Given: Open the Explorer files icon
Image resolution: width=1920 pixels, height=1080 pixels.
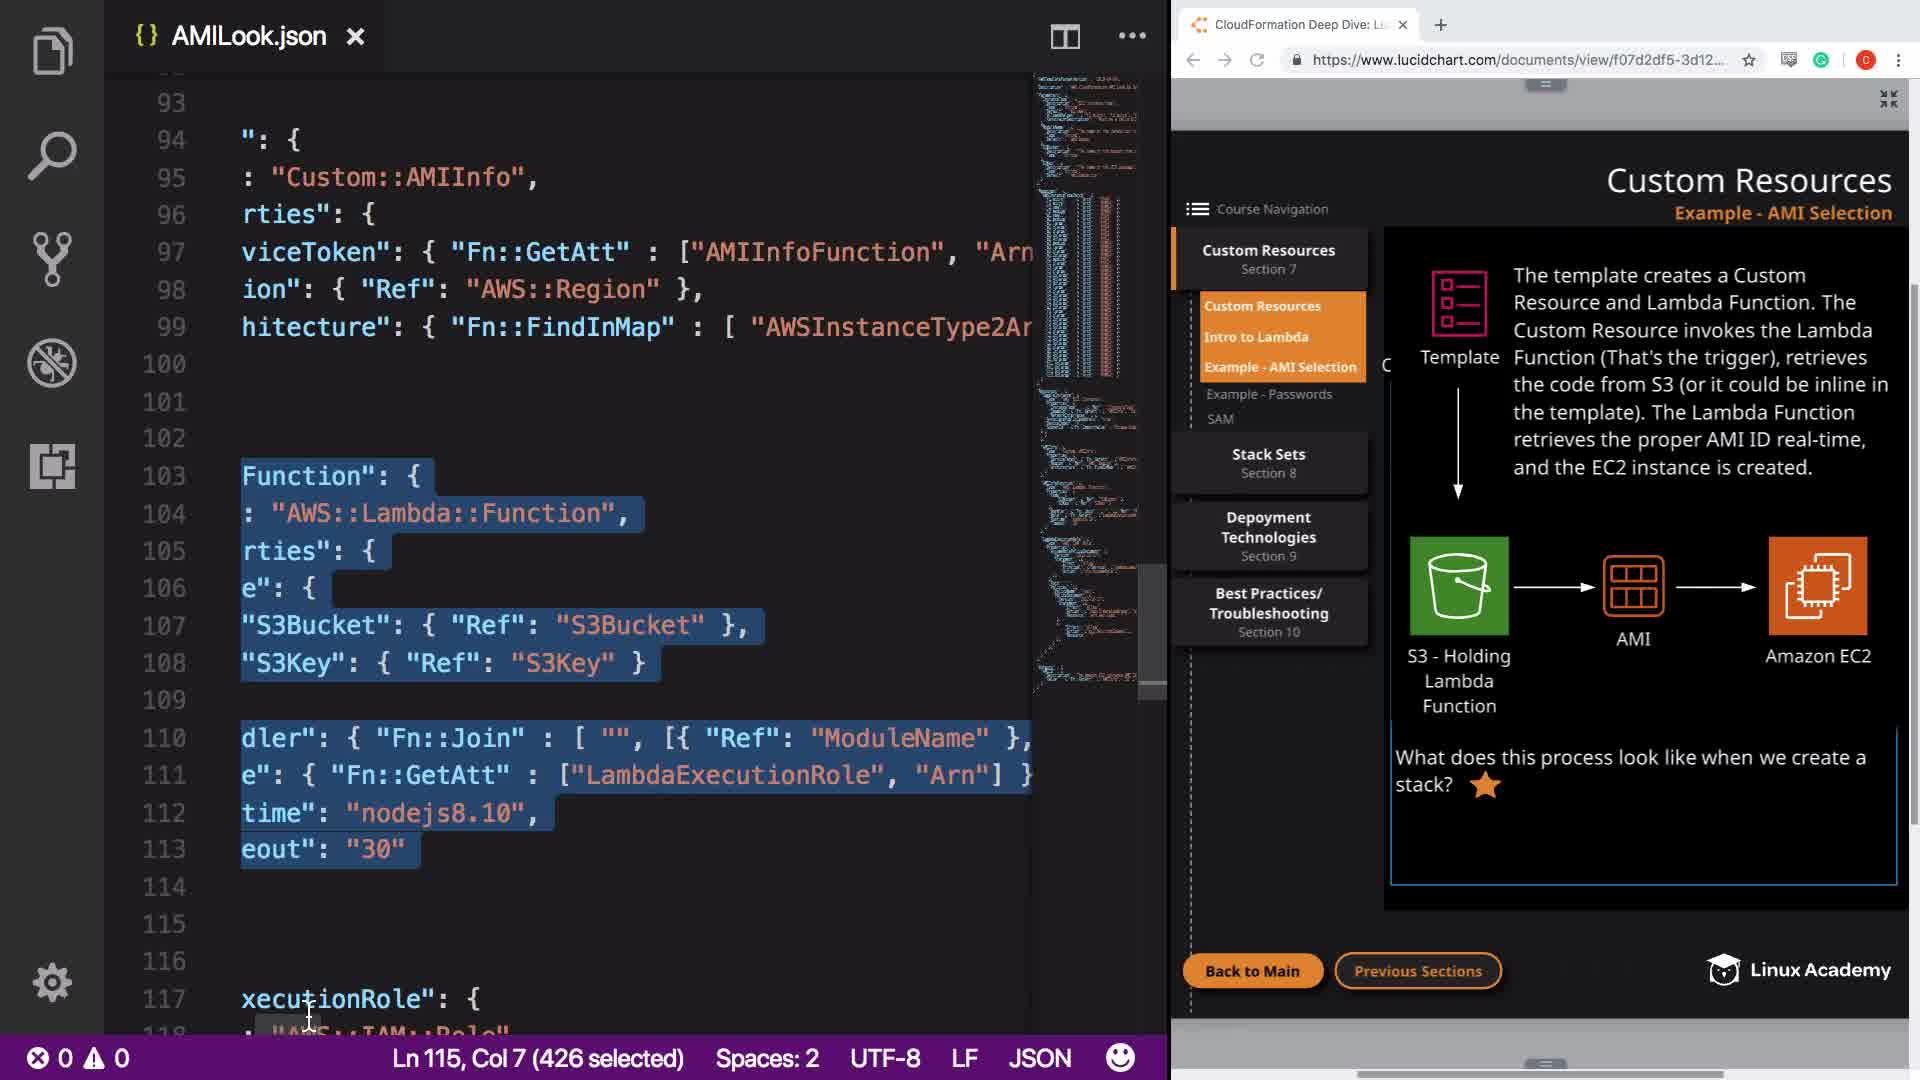Looking at the screenshot, I should click(x=52, y=51).
